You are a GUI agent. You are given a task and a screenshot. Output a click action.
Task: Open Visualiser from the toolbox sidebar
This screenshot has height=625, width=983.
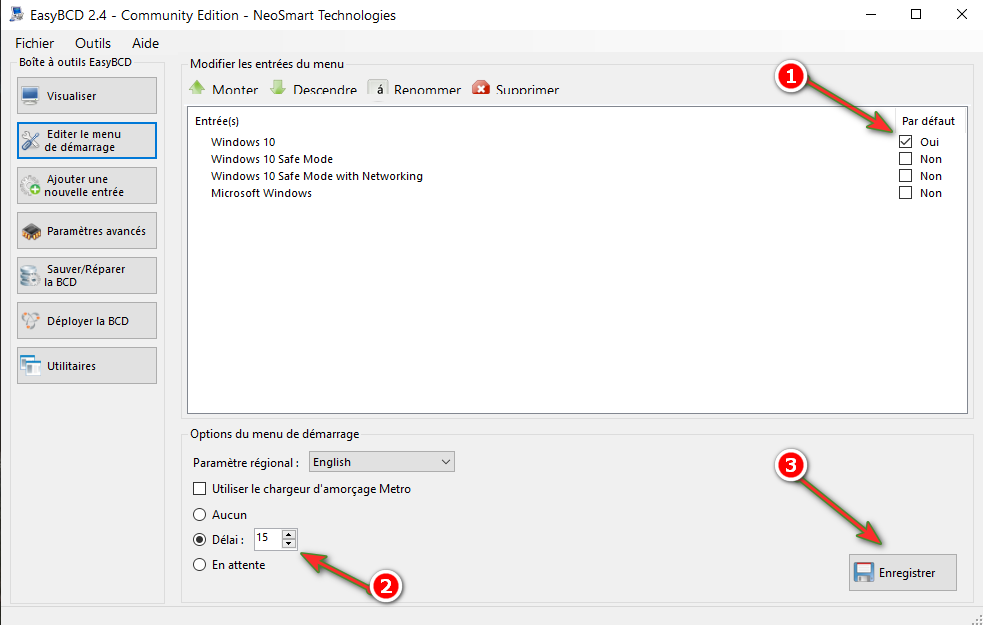coord(87,96)
